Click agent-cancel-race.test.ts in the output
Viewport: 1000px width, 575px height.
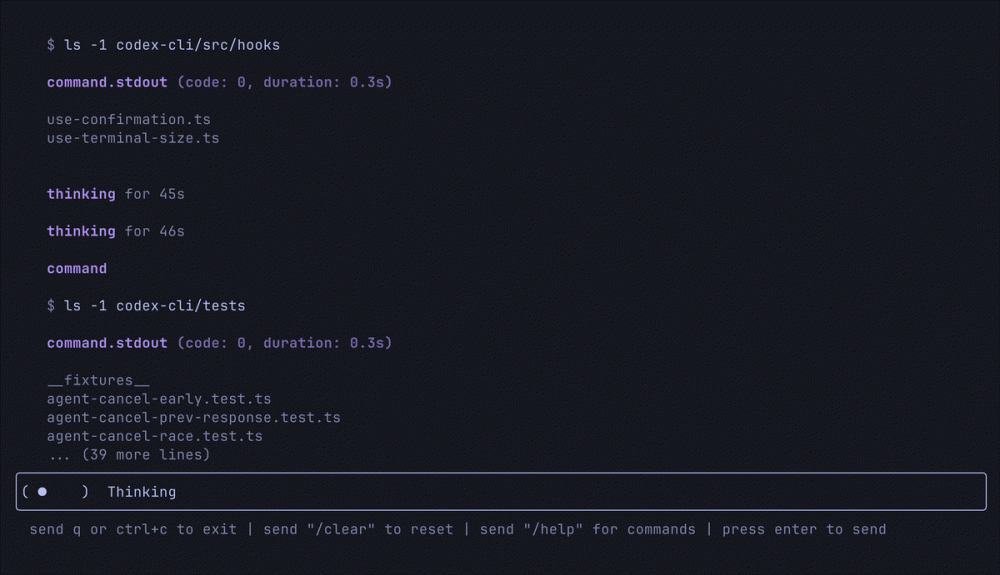pyautogui.click(x=155, y=436)
